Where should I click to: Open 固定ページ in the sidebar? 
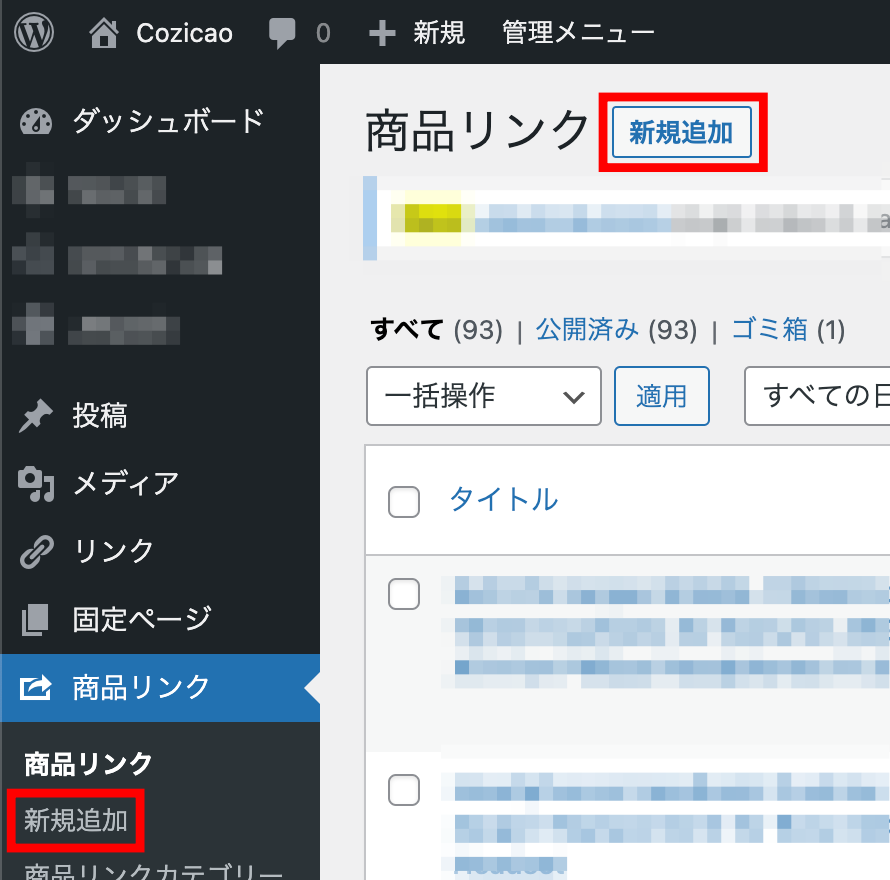142,619
